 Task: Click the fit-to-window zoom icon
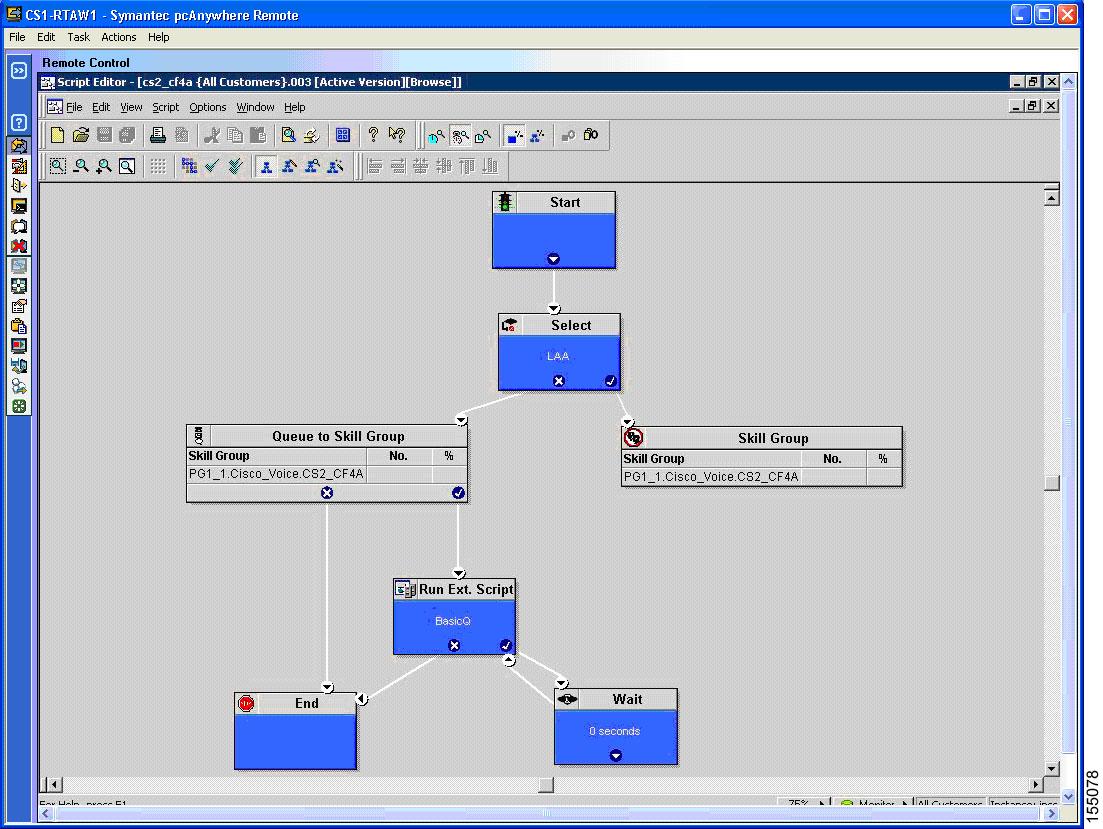(x=127, y=166)
